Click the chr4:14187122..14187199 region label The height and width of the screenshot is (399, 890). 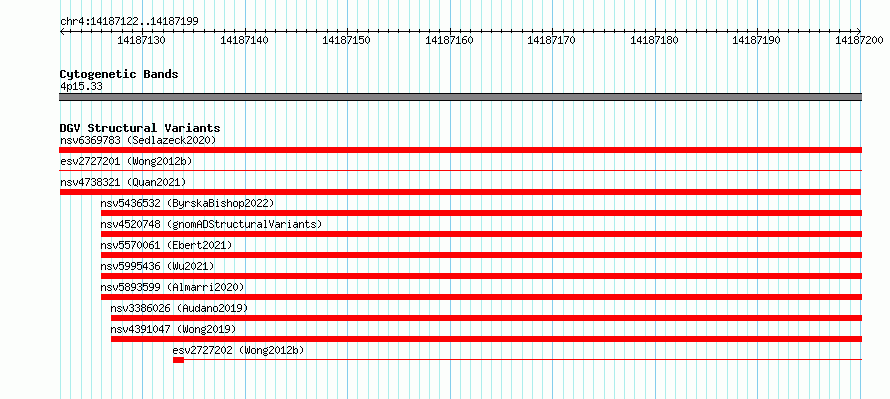[129, 22]
